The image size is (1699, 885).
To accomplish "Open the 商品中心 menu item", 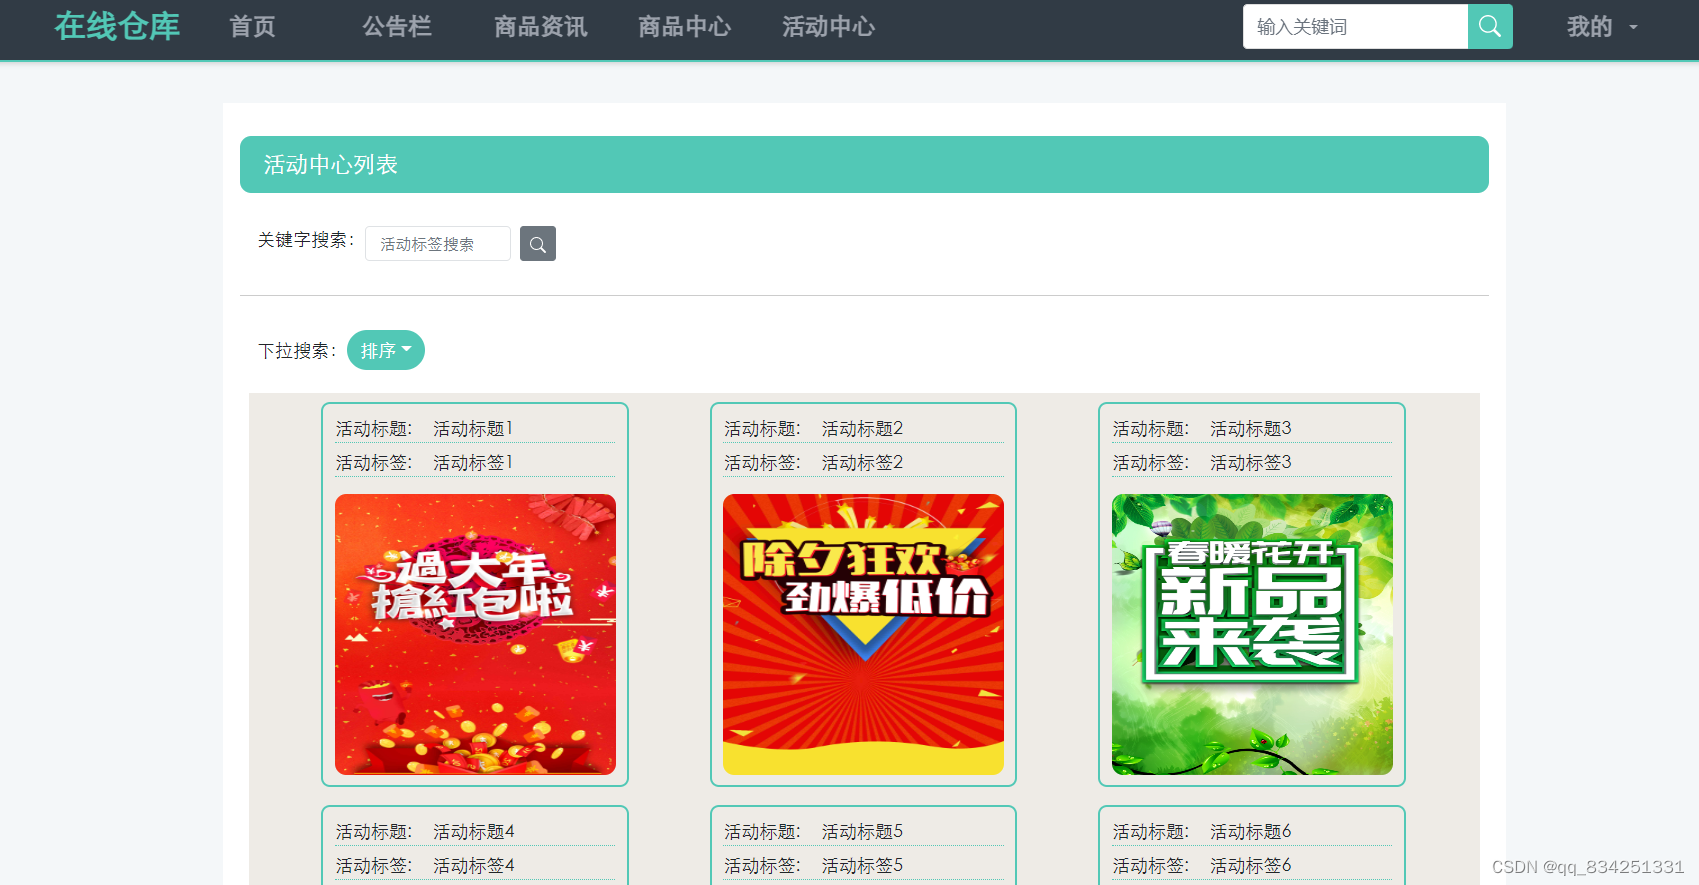I will [685, 27].
